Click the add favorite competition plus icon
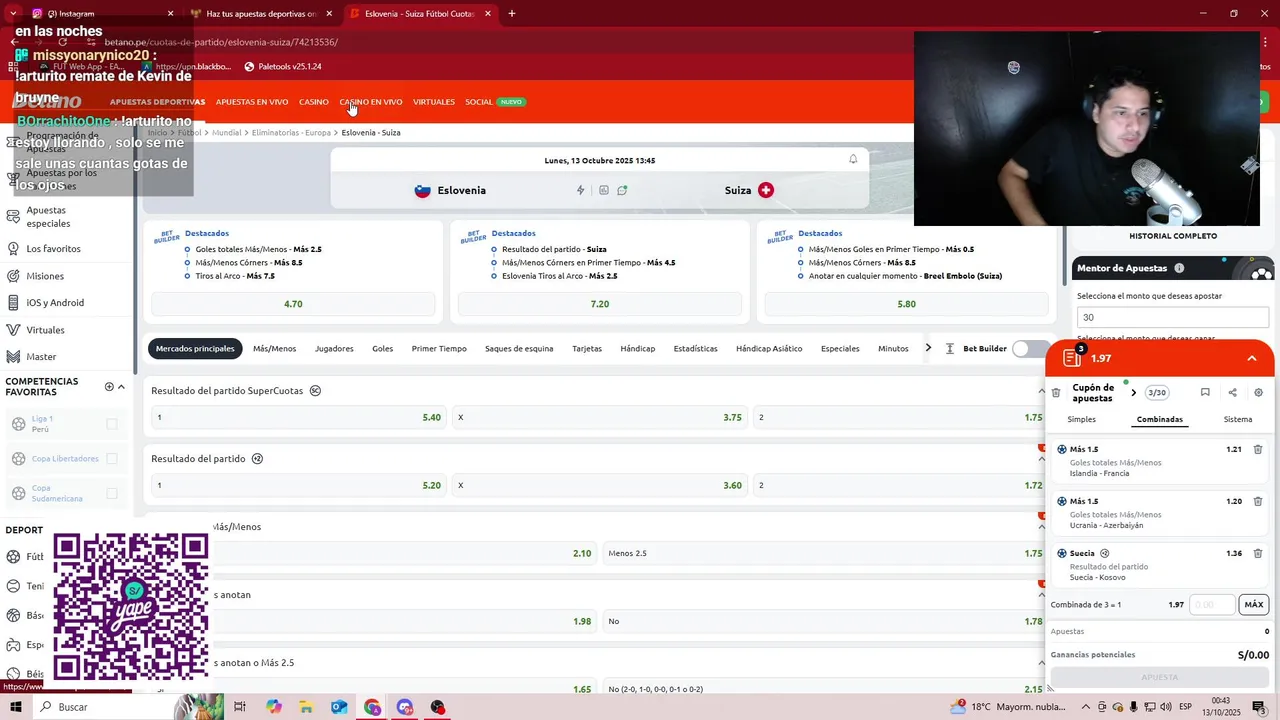Viewport: 1280px width, 720px height. [109, 387]
